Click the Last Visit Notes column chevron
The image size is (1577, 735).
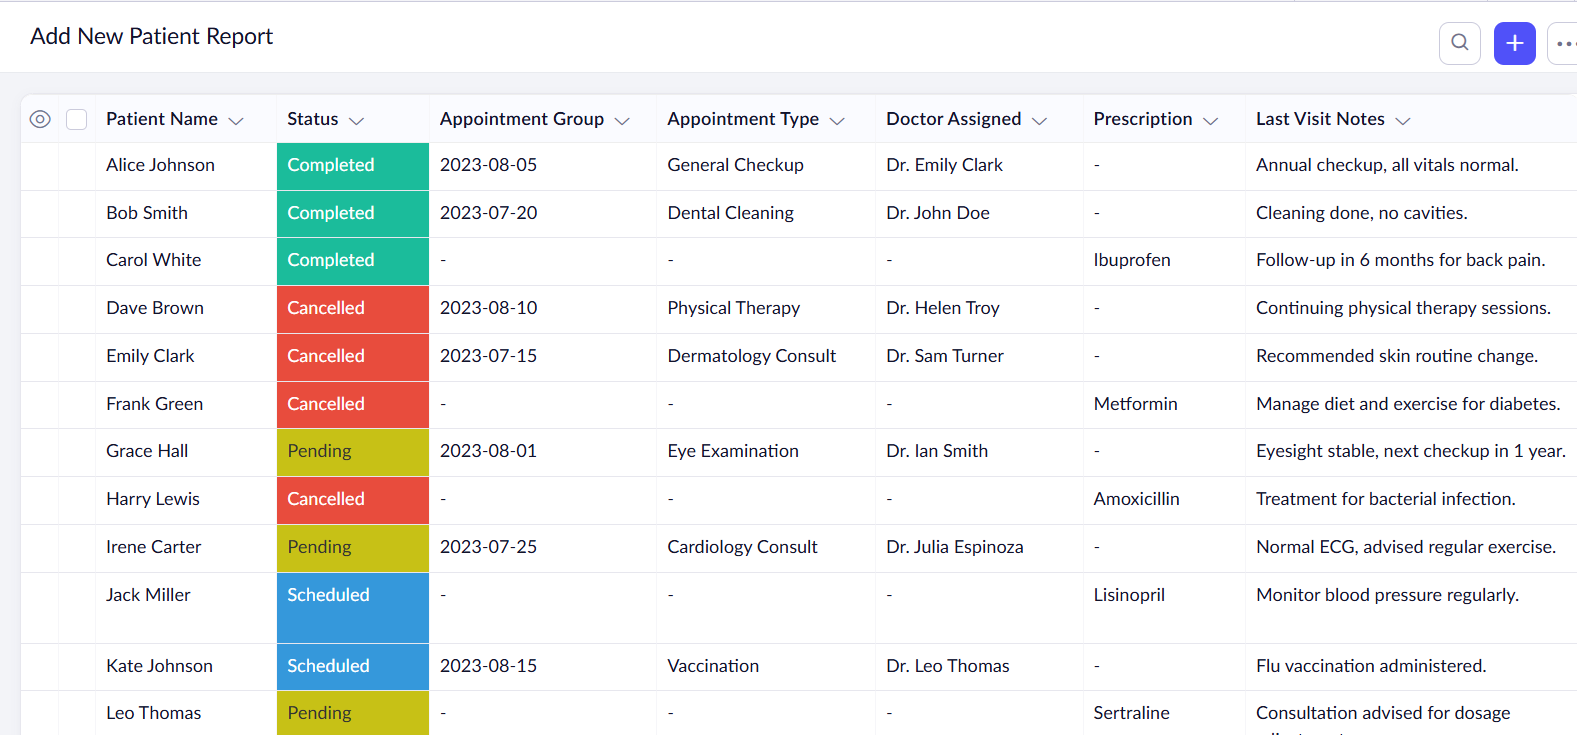(1402, 120)
